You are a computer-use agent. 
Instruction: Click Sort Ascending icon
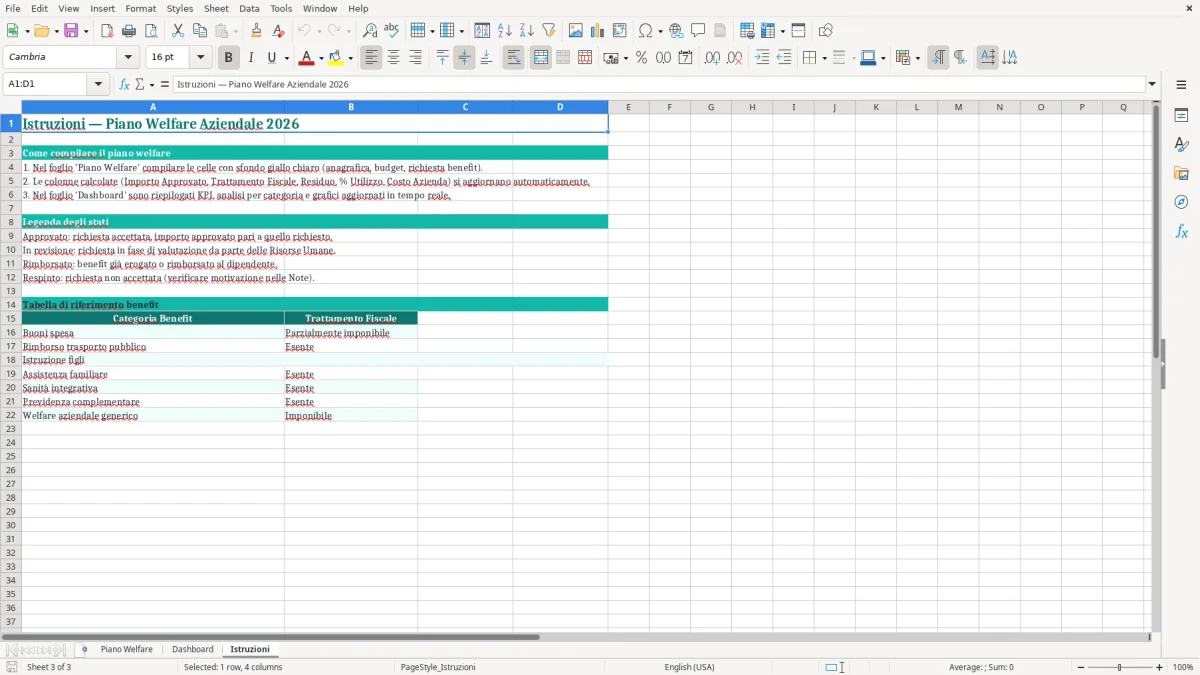pos(505,31)
